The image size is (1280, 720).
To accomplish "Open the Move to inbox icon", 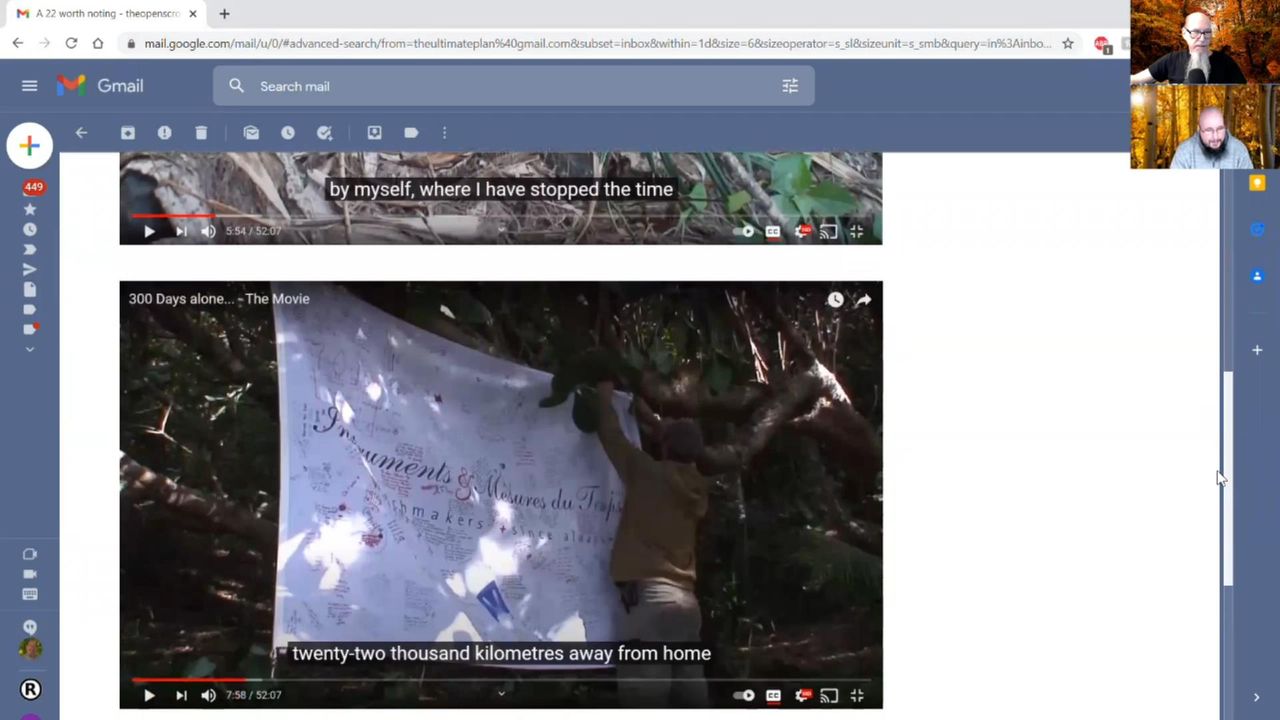I will [374, 133].
